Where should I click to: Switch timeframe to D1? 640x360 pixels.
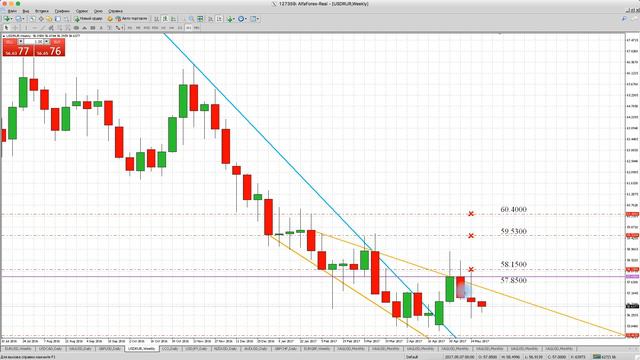click(180, 28)
